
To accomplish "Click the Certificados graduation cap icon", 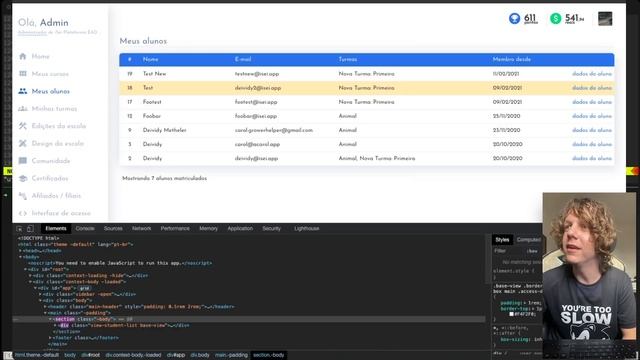I will [x=23, y=178].
